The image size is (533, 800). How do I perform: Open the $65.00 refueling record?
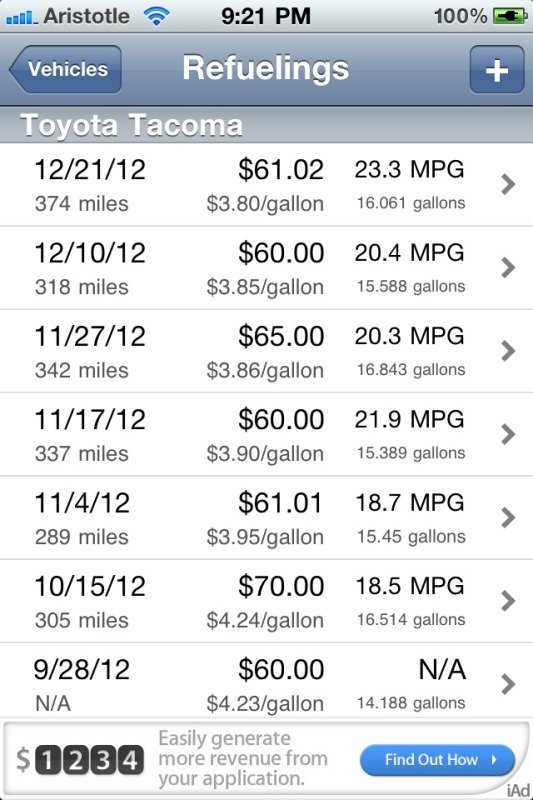coord(266,351)
